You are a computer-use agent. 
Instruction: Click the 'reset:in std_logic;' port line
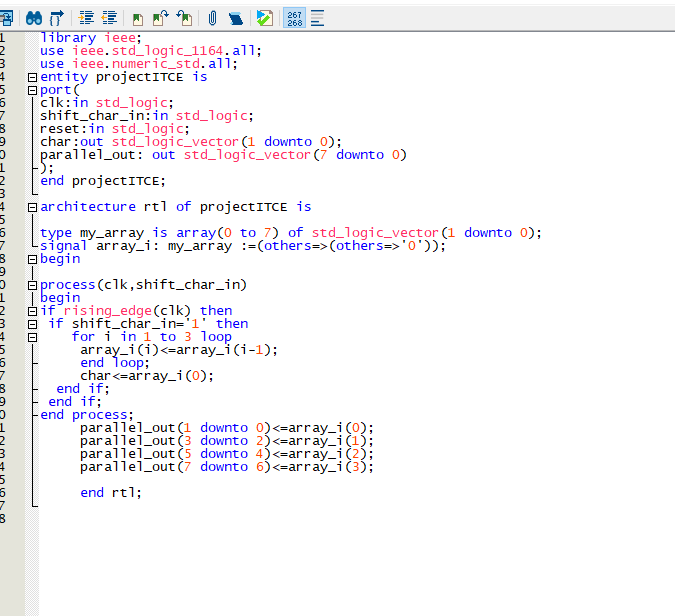click(115, 129)
